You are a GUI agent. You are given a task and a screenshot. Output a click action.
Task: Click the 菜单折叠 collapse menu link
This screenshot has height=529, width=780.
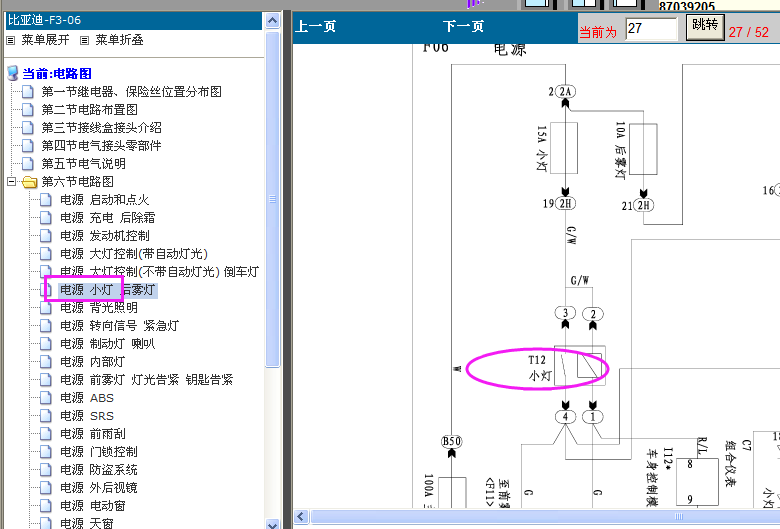[119, 40]
